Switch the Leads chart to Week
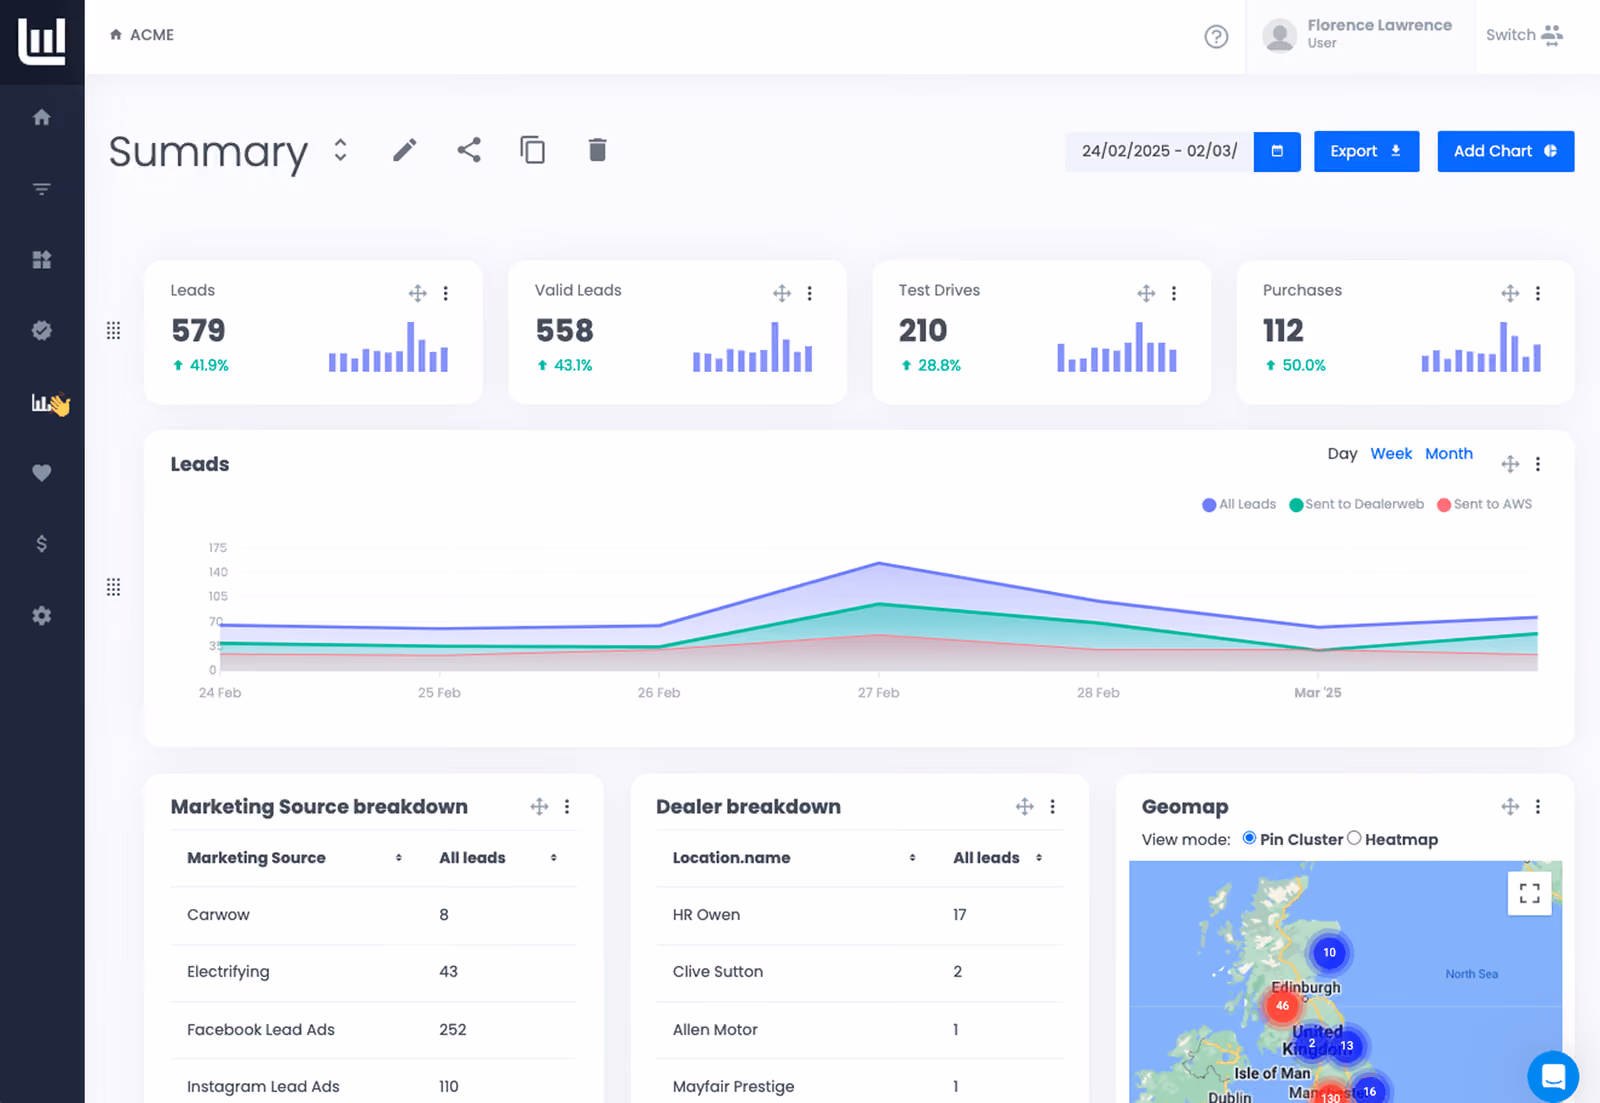 tap(1391, 454)
